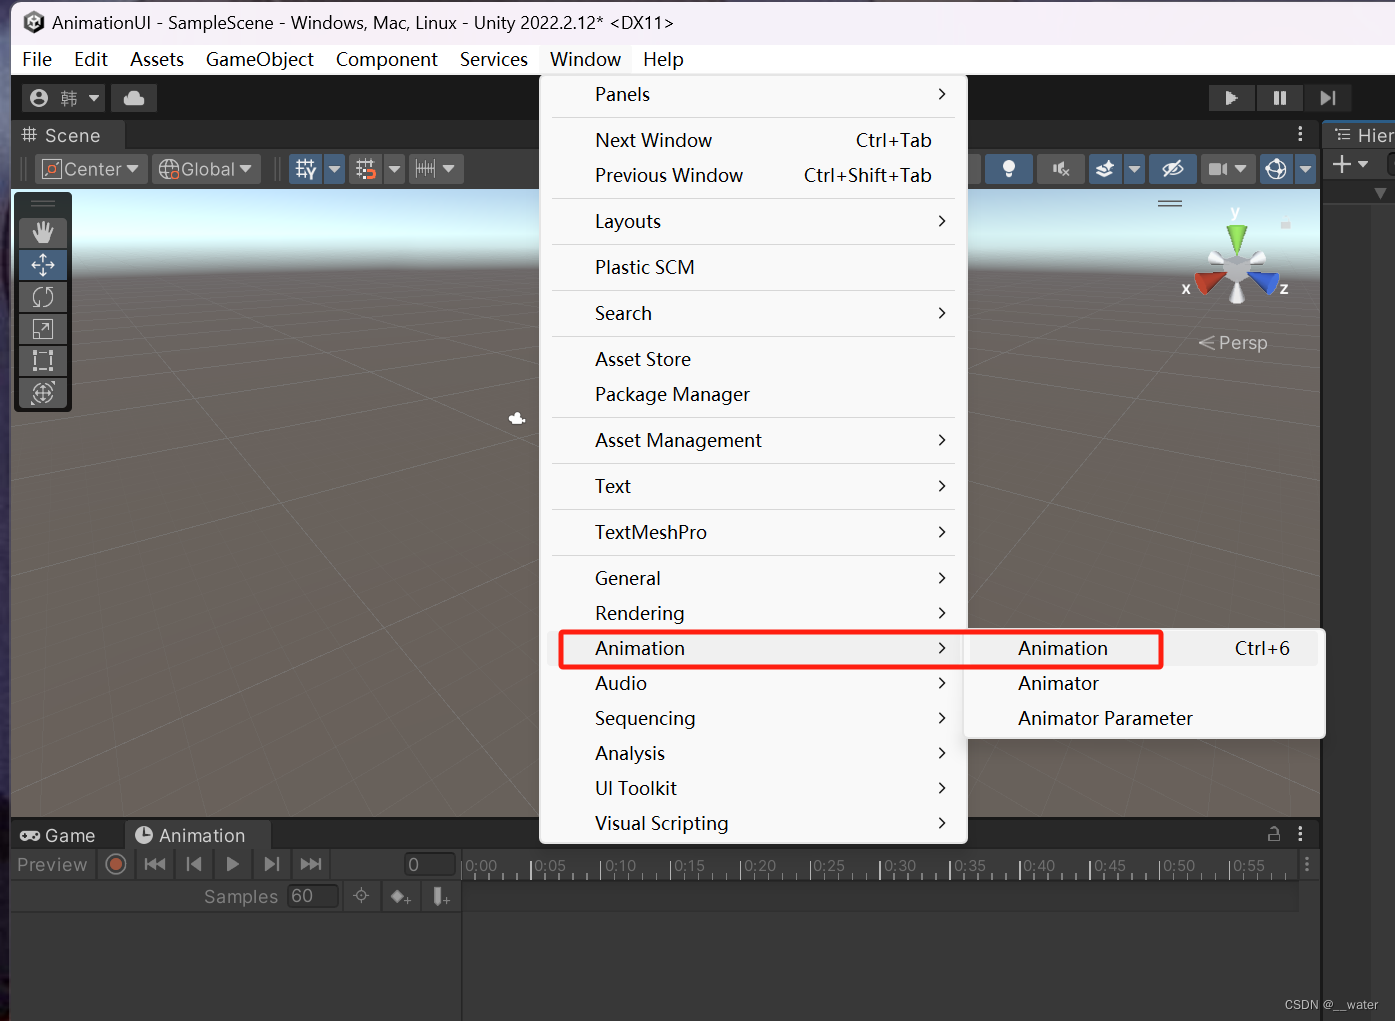Open Center pivot mode dropdown
This screenshot has height=1021, width=1395.
pos(92,169)
